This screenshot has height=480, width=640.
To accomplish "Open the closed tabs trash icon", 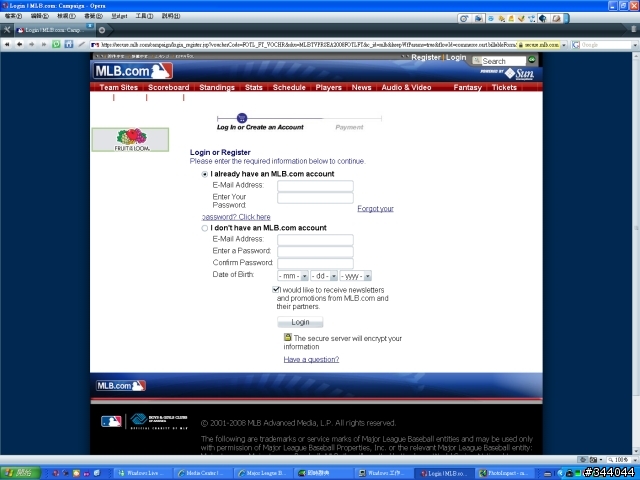I will 633,29.
